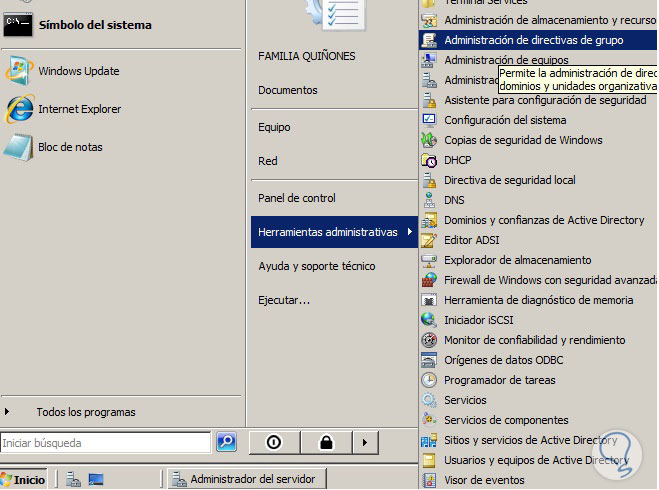Open Ayuda y soporte técnico
659x490 pixels.
317,266
